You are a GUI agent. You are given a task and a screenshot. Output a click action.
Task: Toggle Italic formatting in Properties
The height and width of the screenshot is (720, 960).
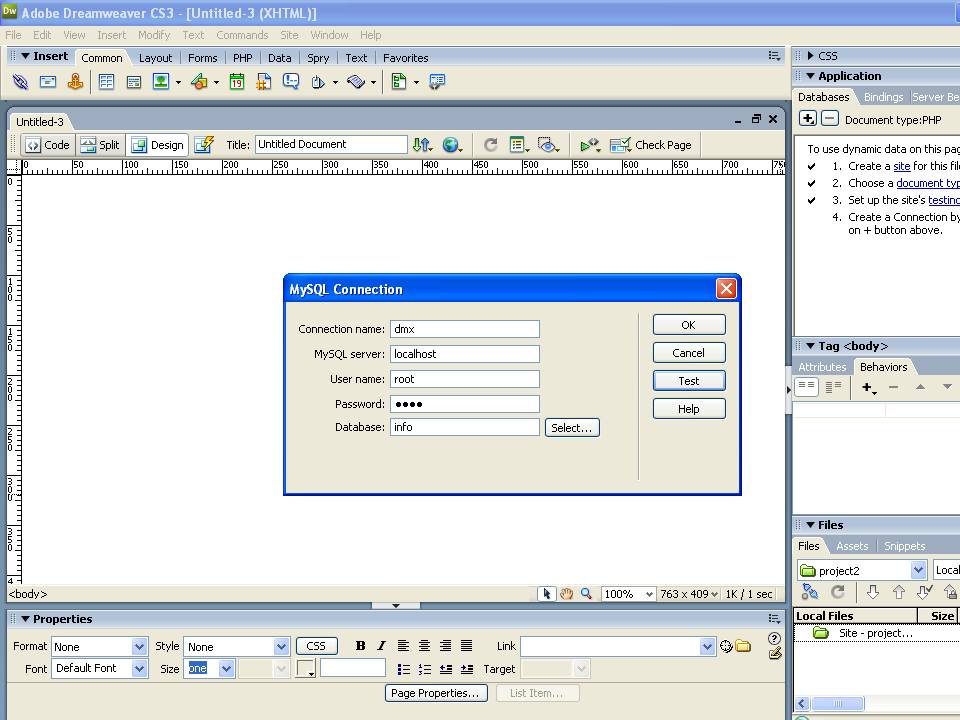pyautogui.click(x=381, y=646)
